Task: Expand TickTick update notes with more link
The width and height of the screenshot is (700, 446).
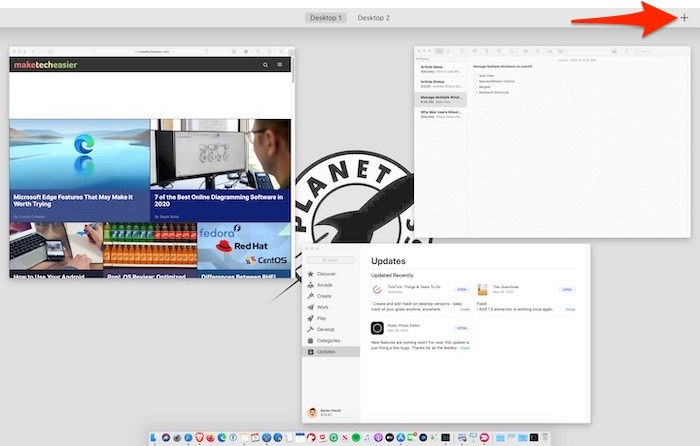Action: 465,309
